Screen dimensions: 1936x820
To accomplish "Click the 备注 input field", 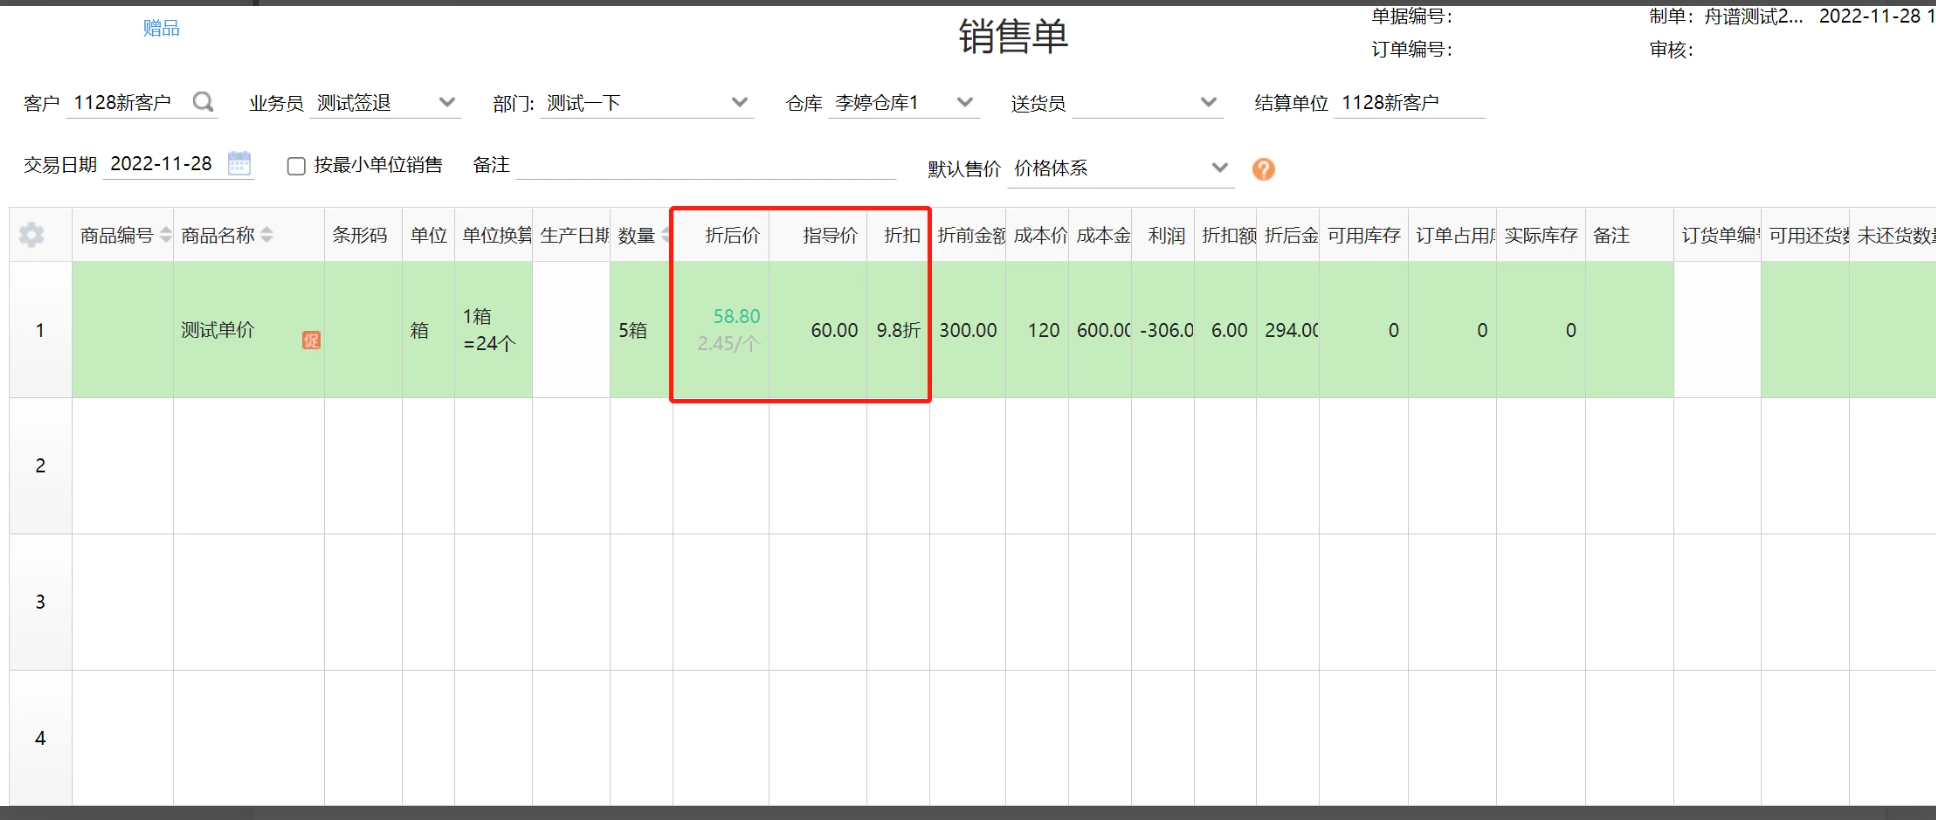I will coord(705,165).
